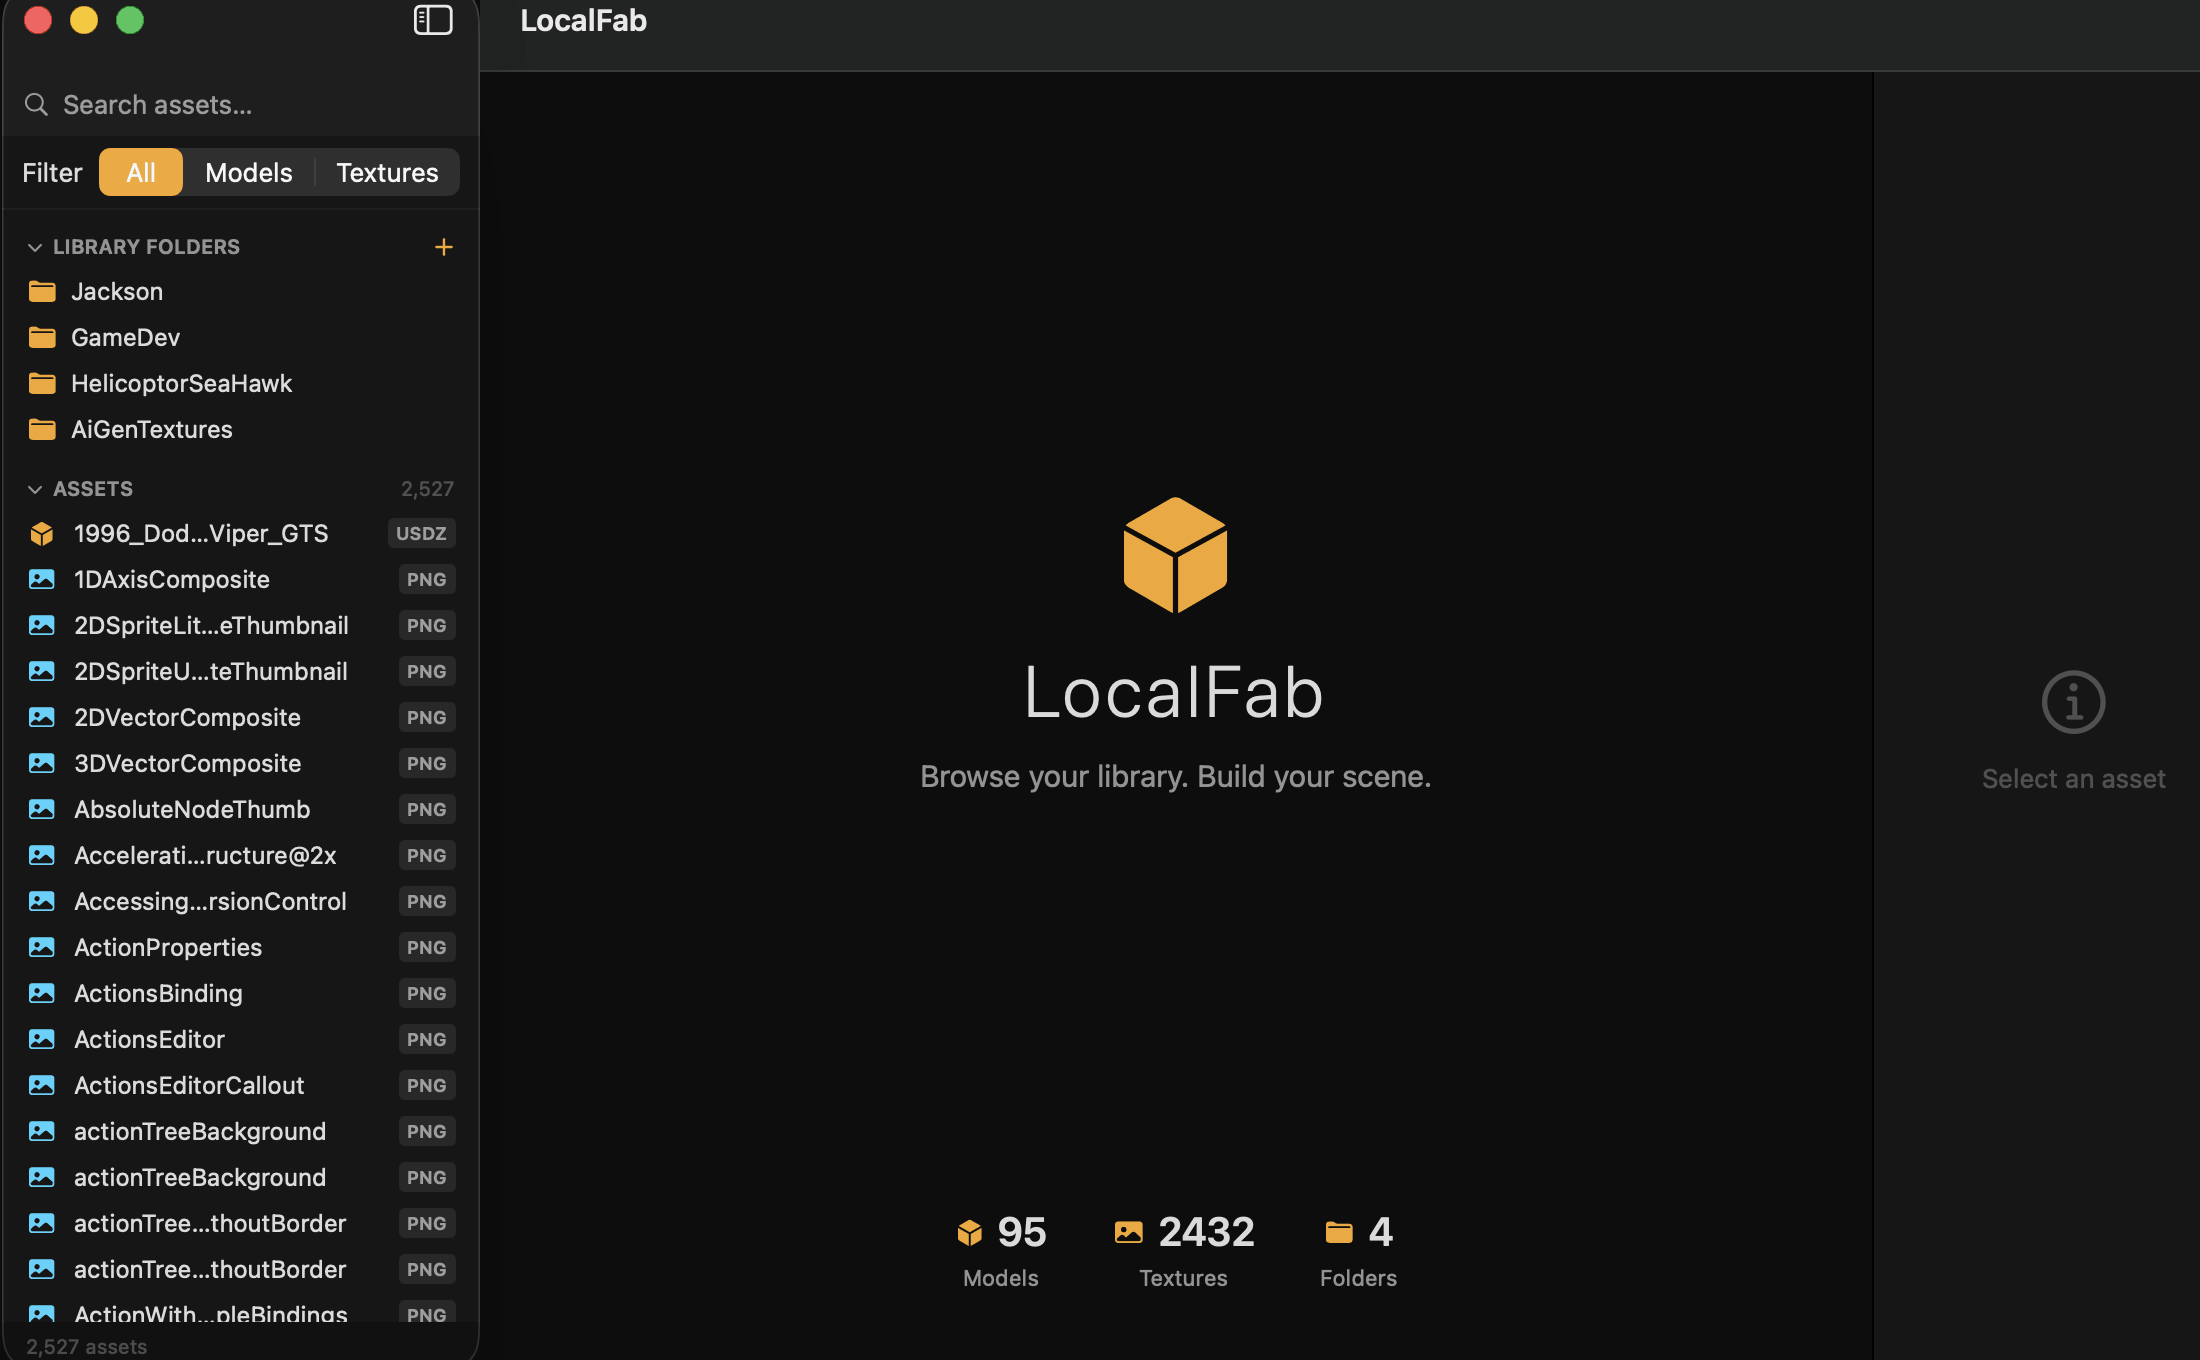
Task: Click the GameDev folder icon
Action: click(x=42, y=337)
